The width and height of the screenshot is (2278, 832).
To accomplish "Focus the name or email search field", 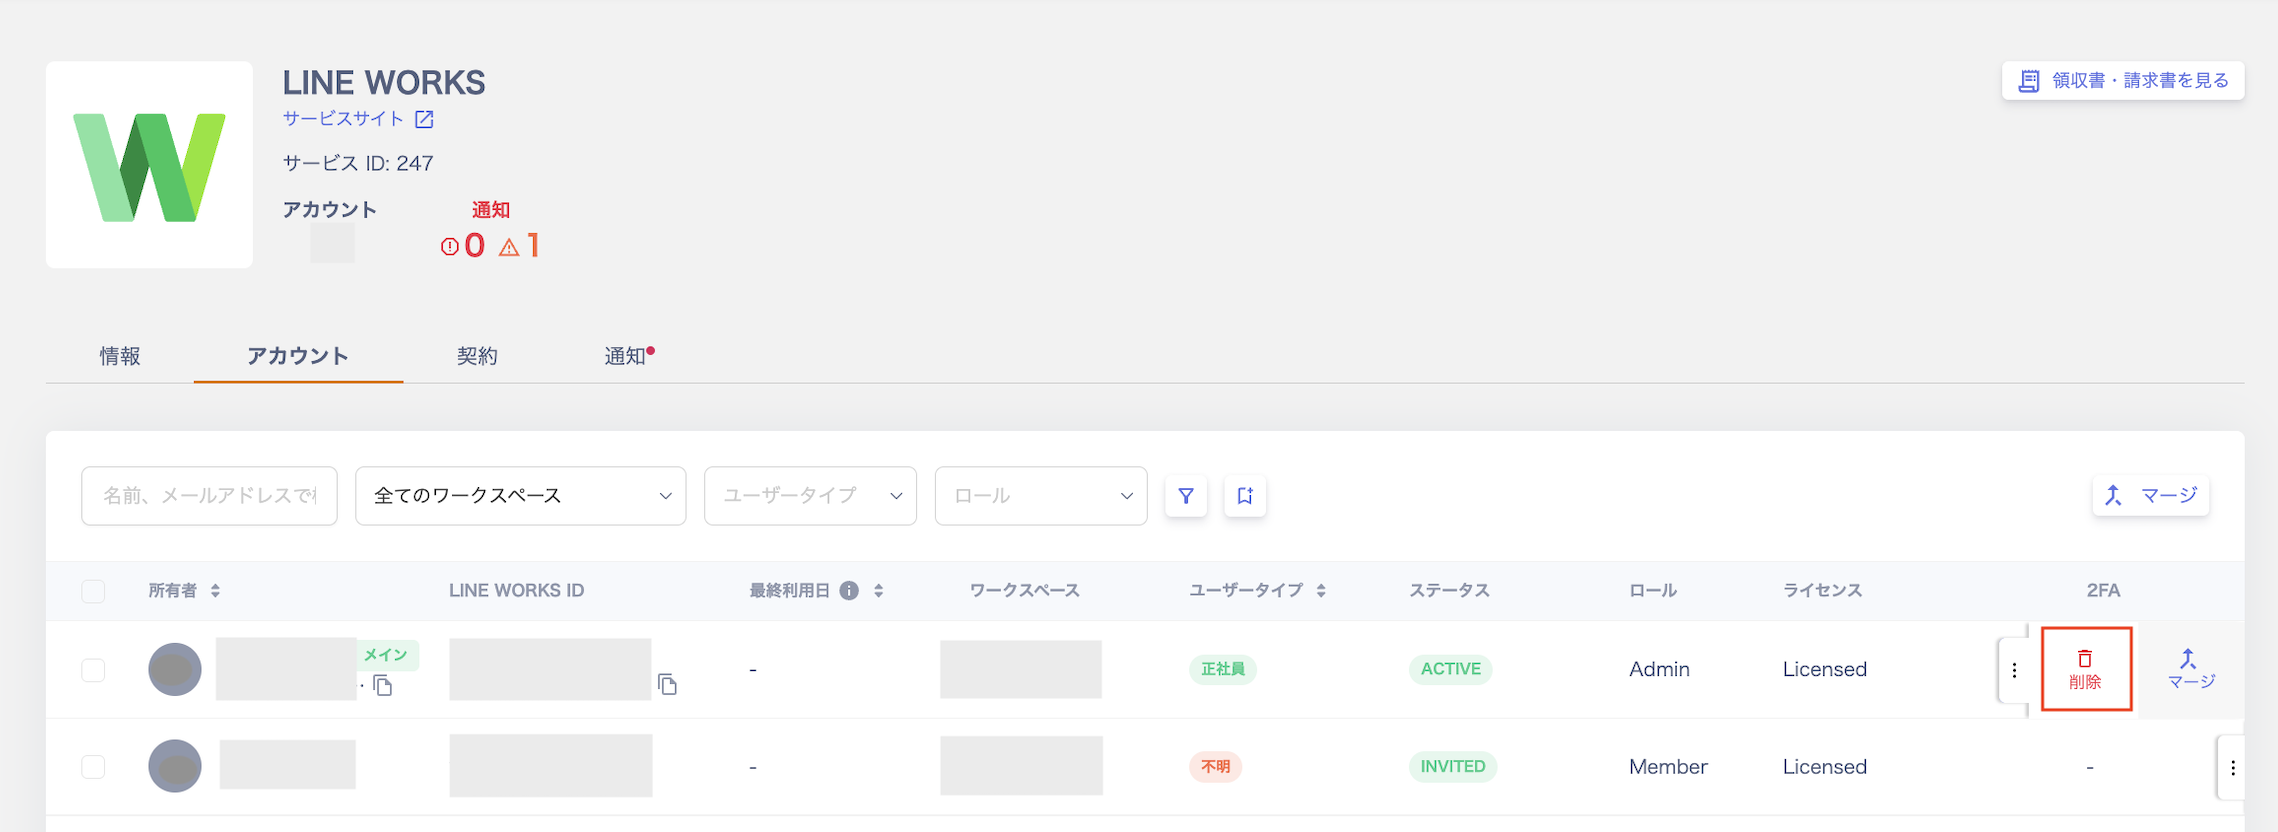I will point(209,496).
